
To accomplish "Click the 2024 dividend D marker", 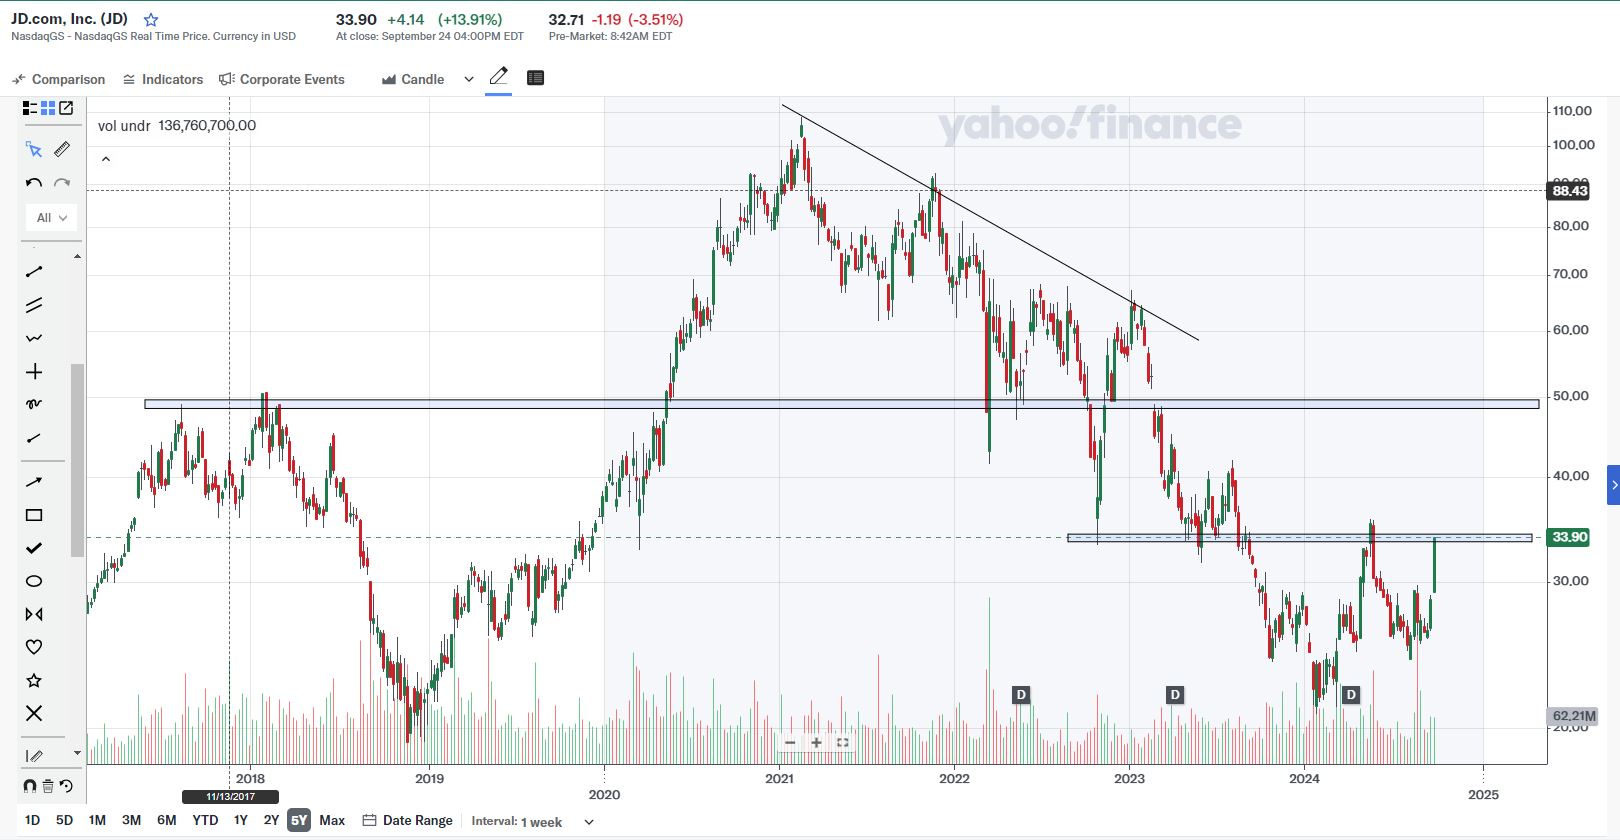I will click(1351, 695).
